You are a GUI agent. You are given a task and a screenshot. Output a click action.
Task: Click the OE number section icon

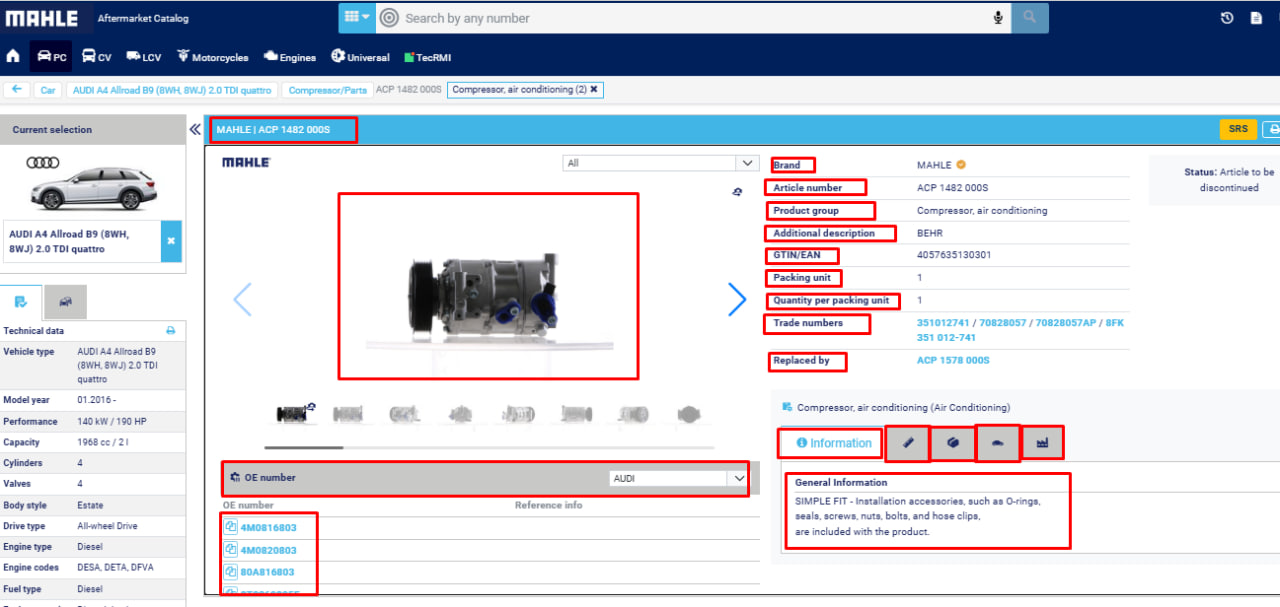pos(235,477)
